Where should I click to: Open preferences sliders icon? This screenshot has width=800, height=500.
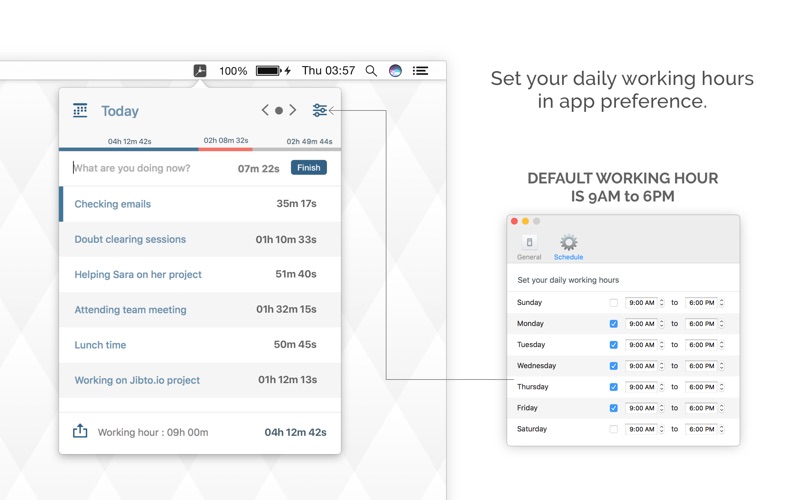pos(319,110)
